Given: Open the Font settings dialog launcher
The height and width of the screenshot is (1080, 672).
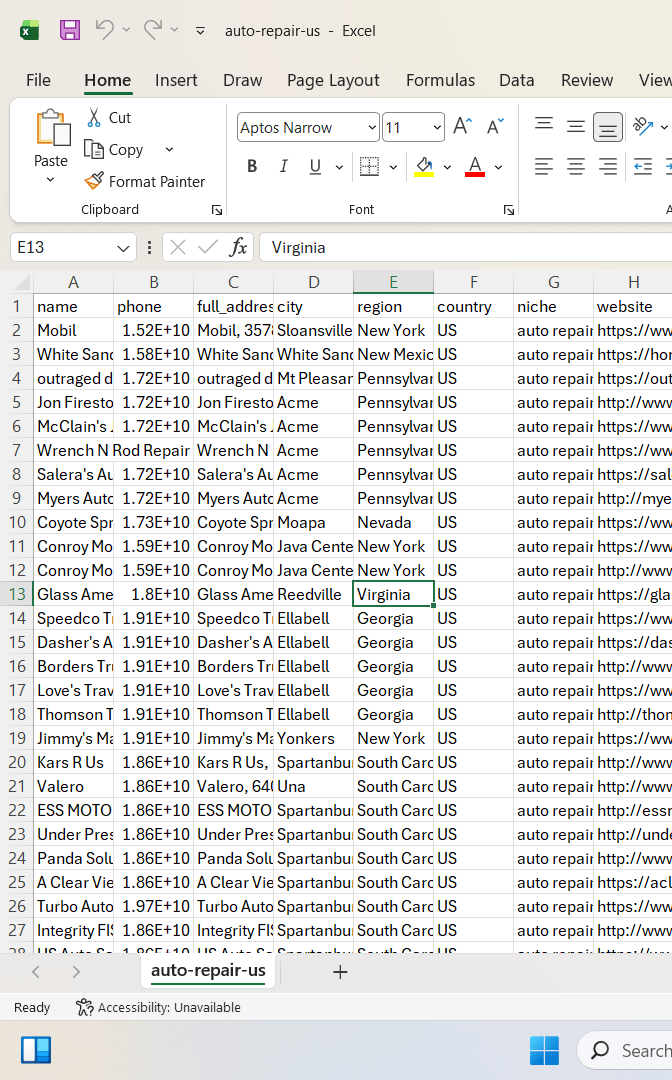Looking at the screenshot, I should pyautogui.click(x=509, y=210).
